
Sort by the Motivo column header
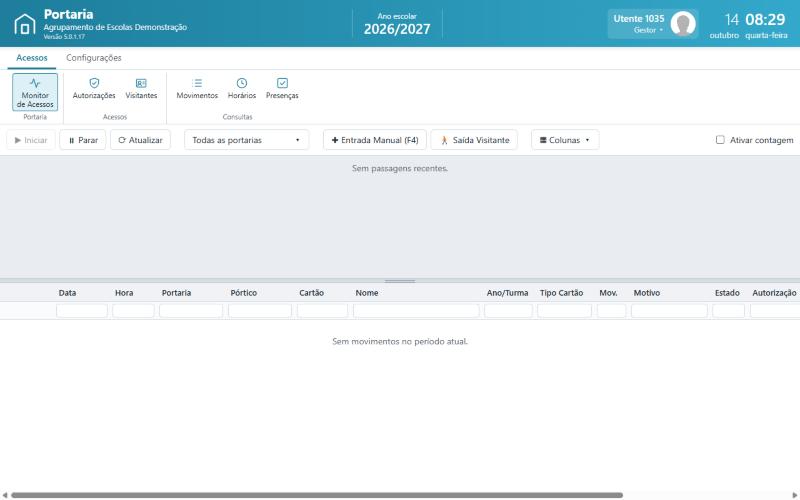(647, 293)
